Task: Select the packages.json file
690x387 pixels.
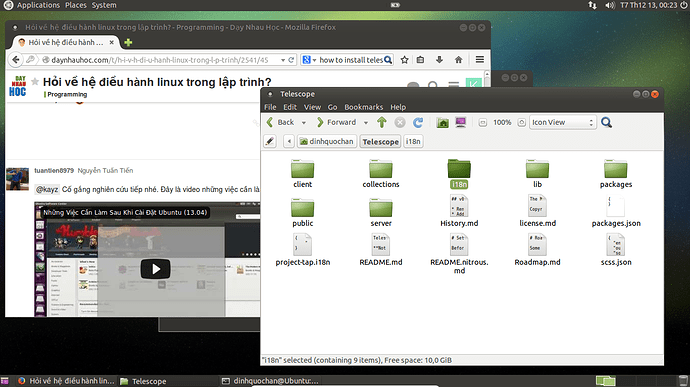Action: [x=616, y=211]
